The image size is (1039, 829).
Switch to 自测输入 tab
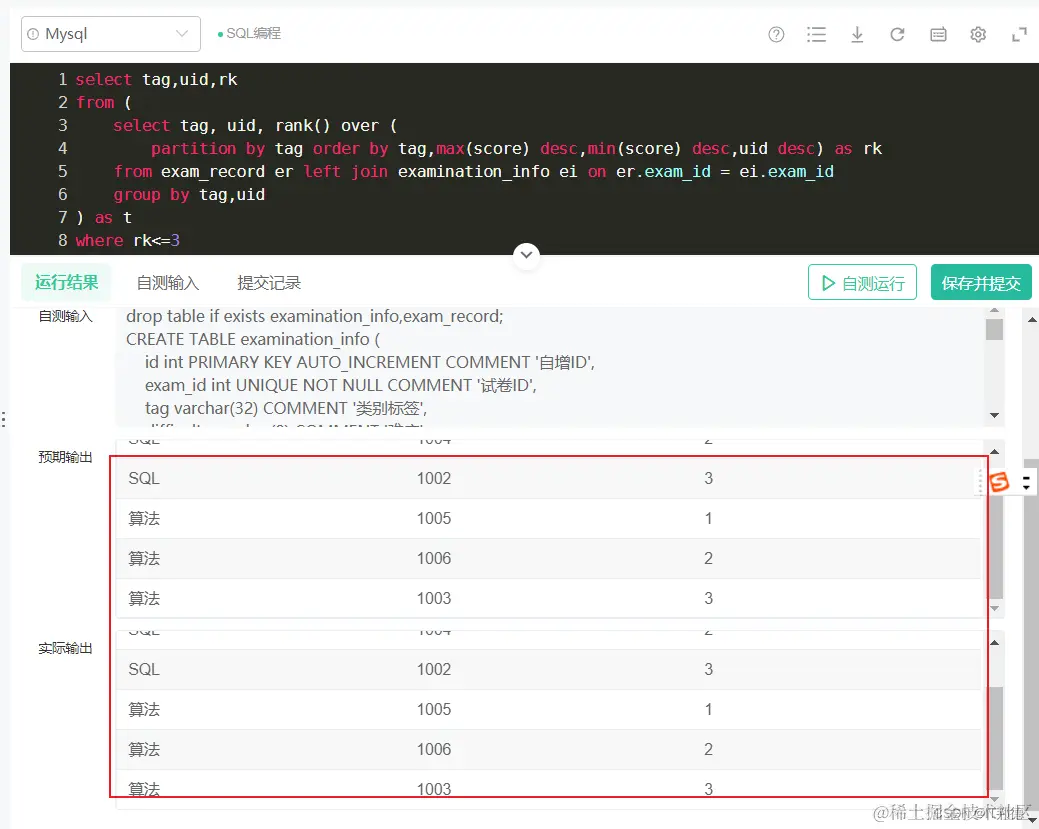pos(168,283)
